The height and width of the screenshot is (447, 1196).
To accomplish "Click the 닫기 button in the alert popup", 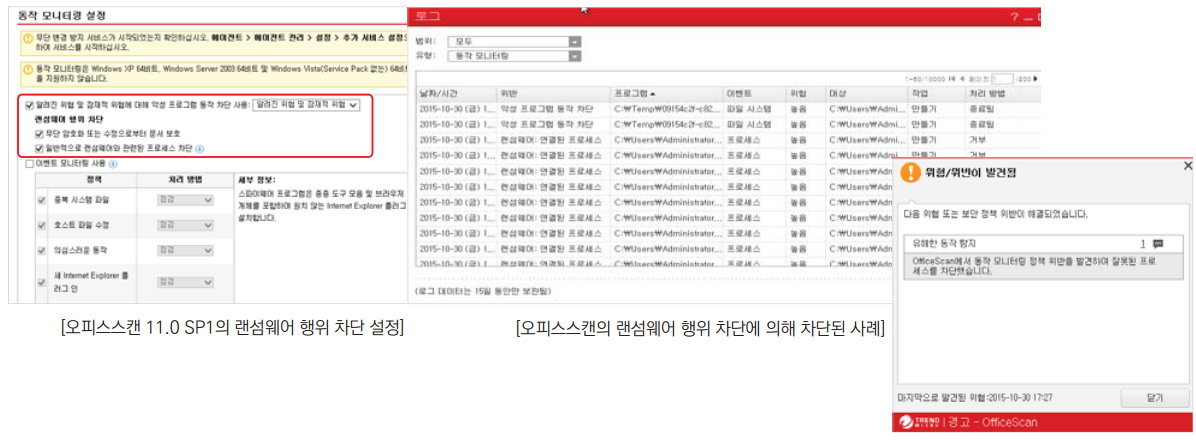I will coord(1155,397).
